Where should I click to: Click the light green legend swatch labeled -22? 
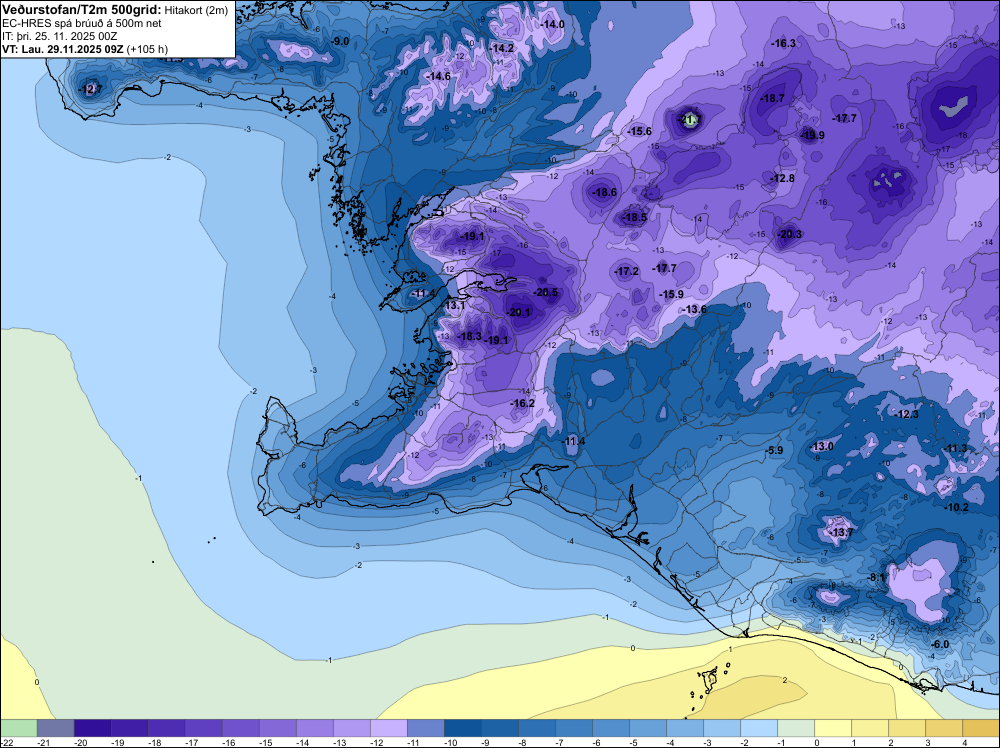[x=18, y=728]
